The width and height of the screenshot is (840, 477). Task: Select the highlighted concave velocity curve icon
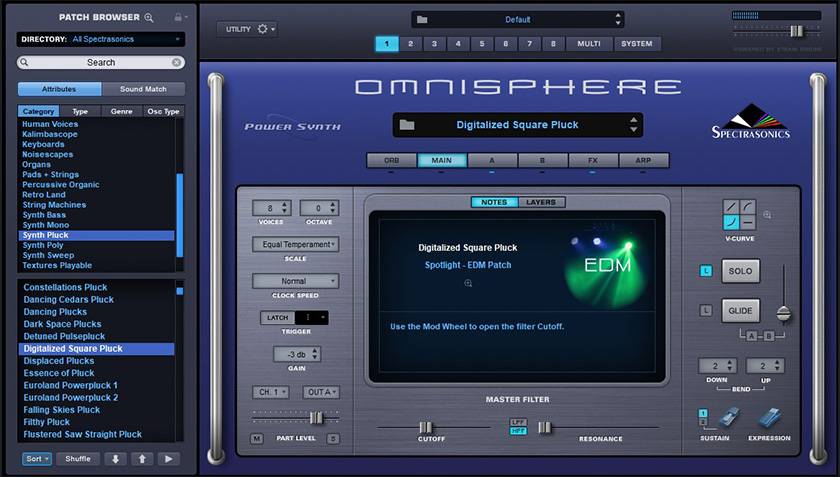tap(731, 222)
